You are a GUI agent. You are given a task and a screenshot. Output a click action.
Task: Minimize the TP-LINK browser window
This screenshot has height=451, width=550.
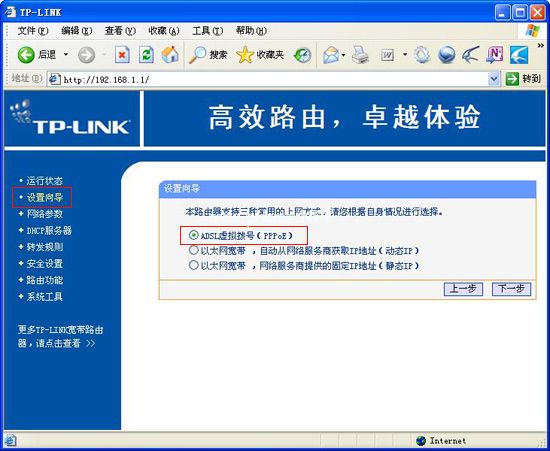(x=502, y=13)
